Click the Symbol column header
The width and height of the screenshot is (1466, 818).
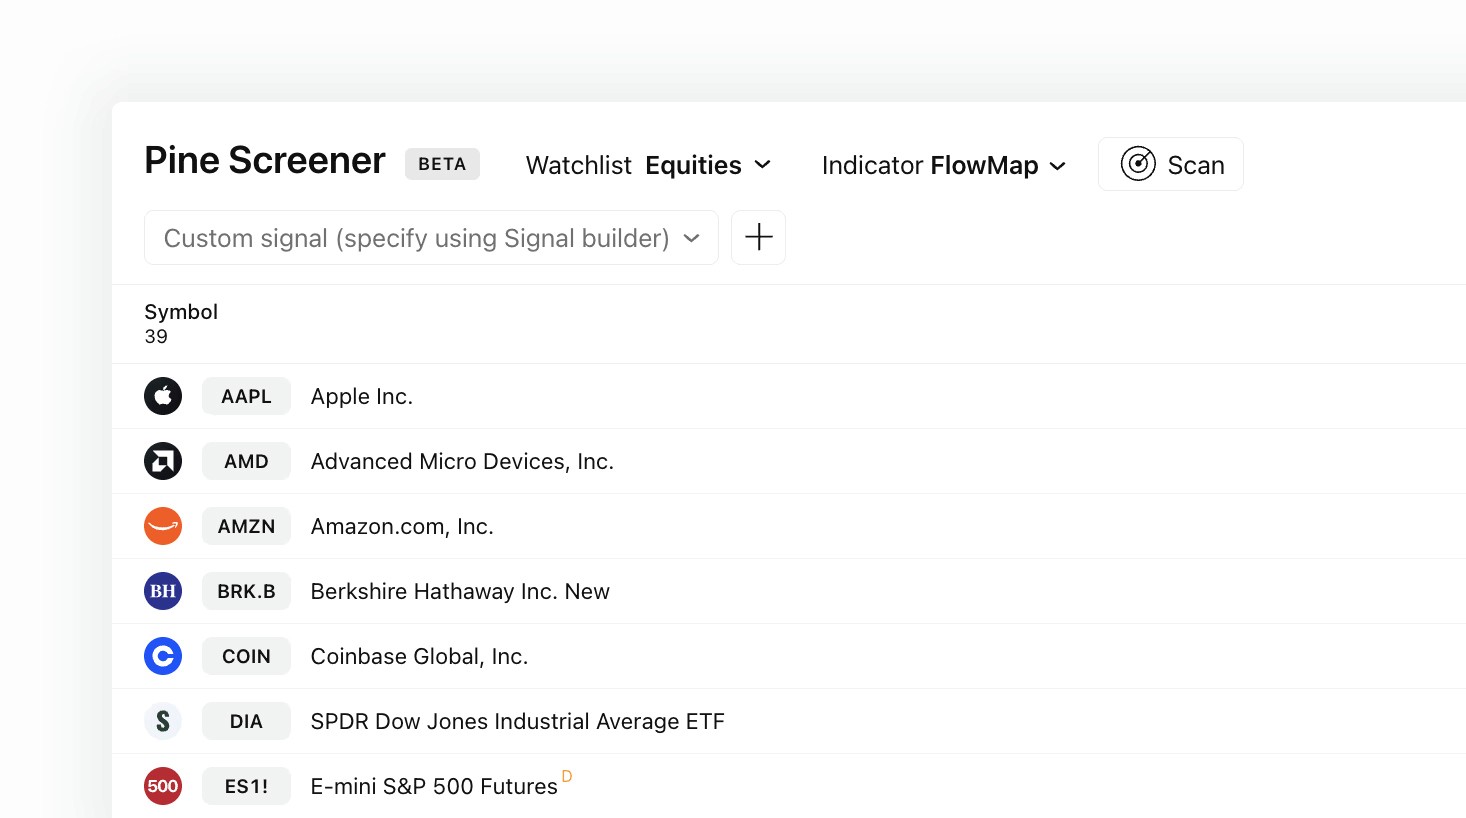click(x=181, y=311)
